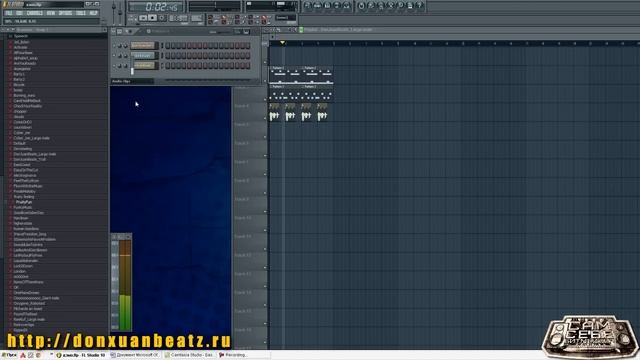Open the browser options menu arrow

pos(3,30)
